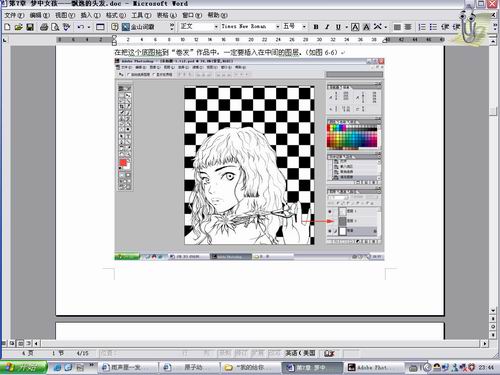Toggle italic formatting
Viewport: 500px width, 375px height.
pyautogui.click(x=327, y=27)
